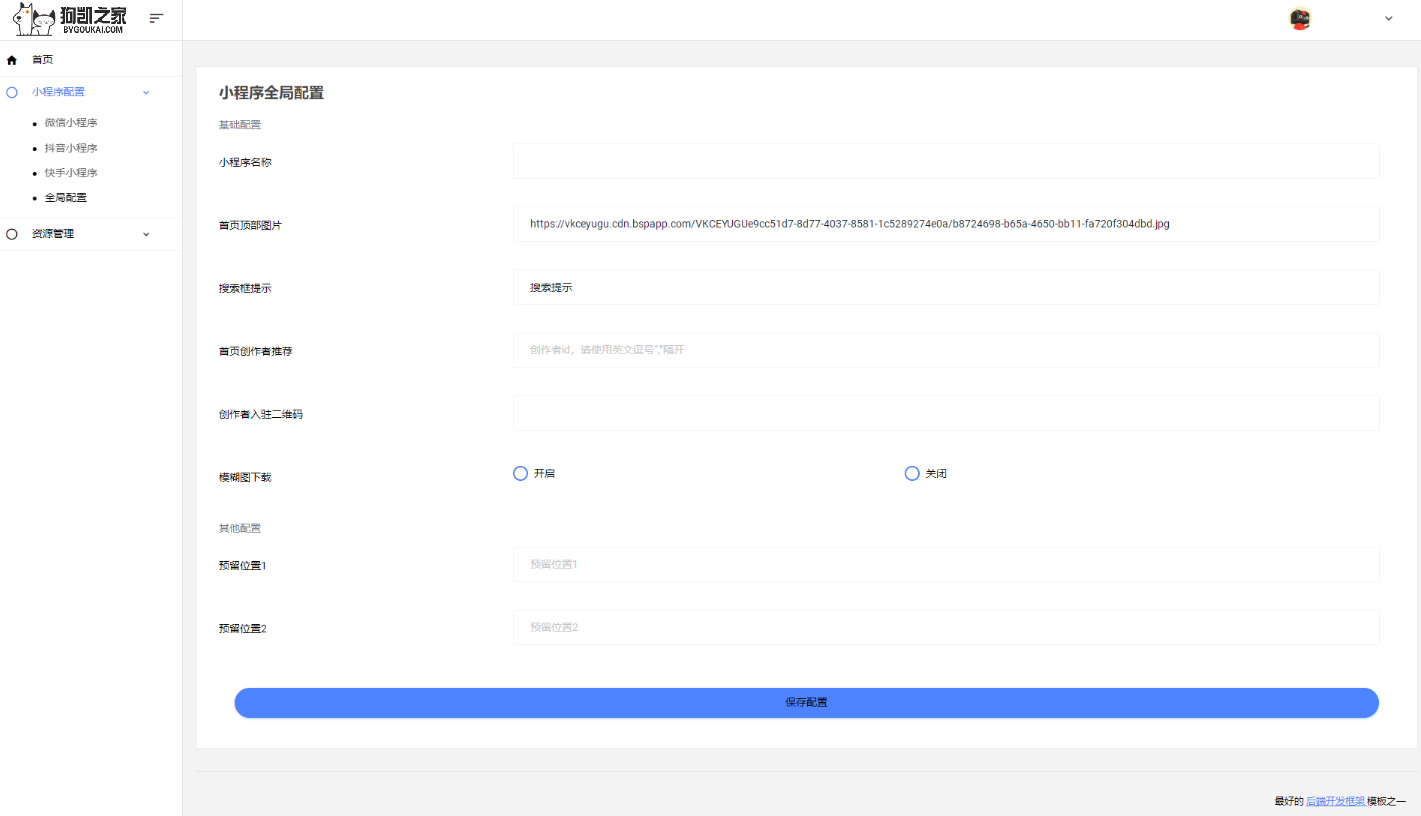This screenshot has height=816, width=1421.
Task: Click the 模糊图下载 field label
Action: point(245,477)
